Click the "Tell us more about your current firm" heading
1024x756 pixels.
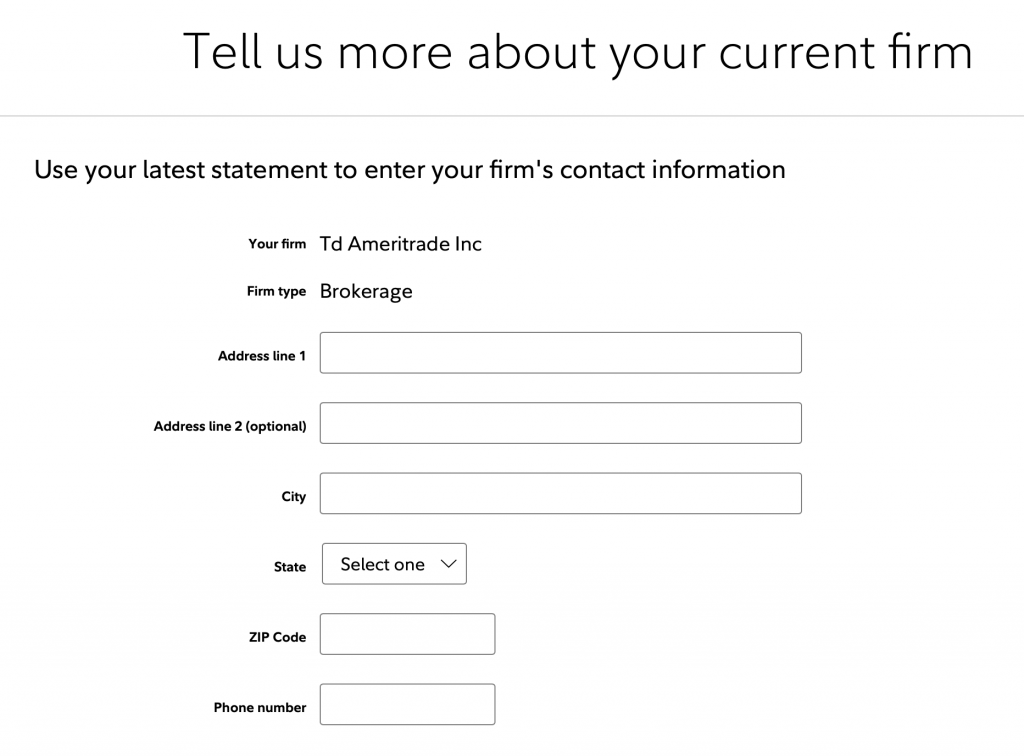(x=578, y=51)
